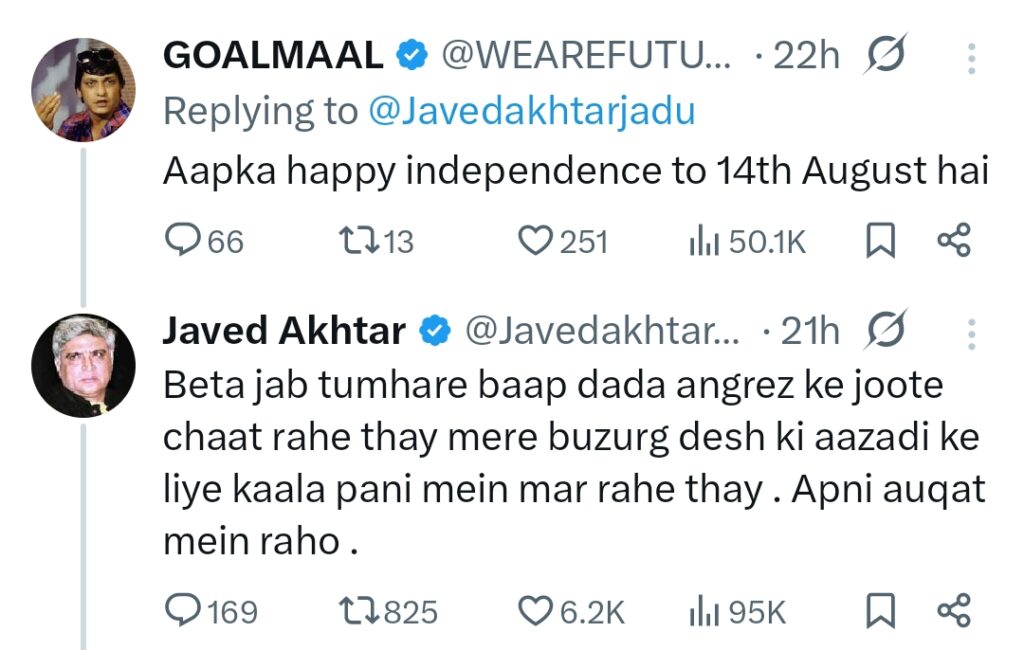The image size is (1024, 650).
Task: Share GOALMAAL's tweet
Action: (953, 242)
